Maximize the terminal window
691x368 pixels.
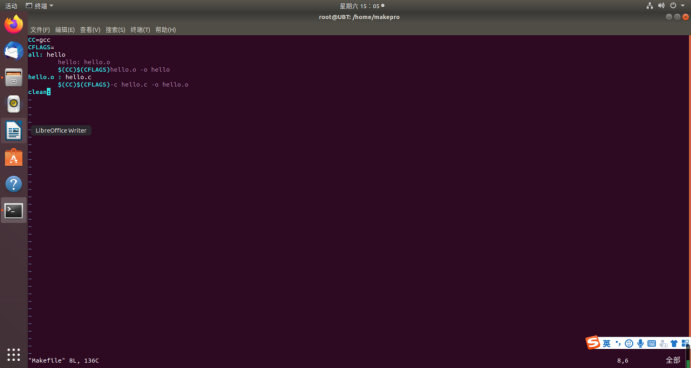(677, 17)
